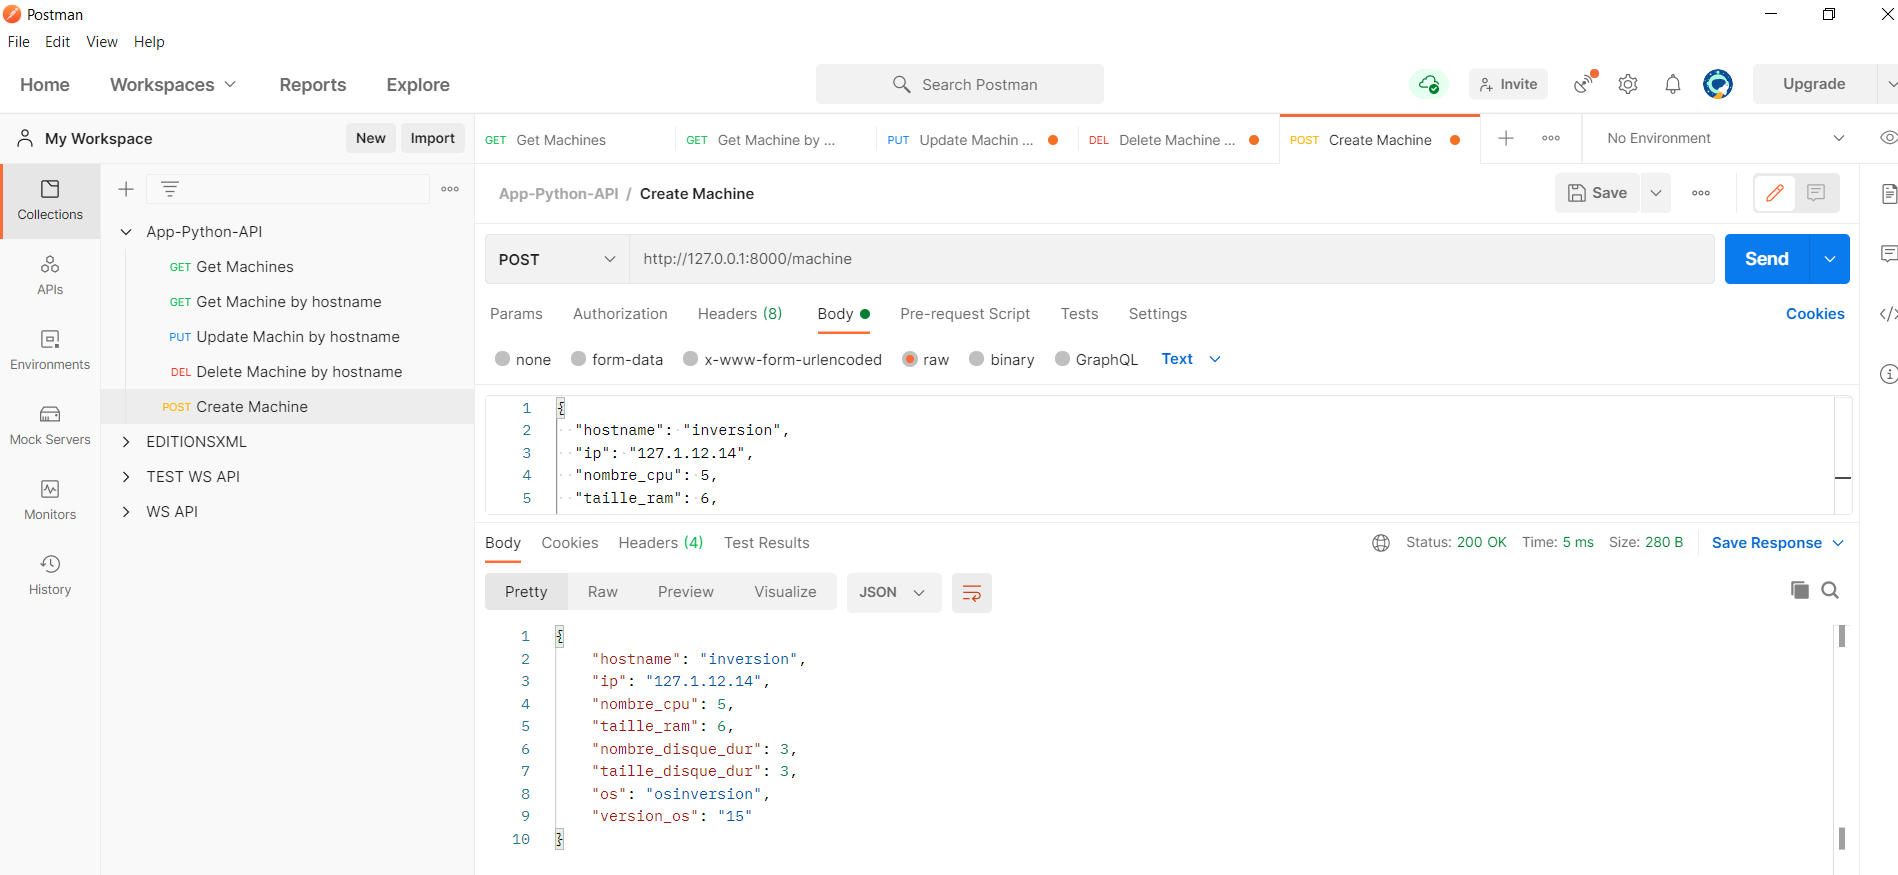Screen dimensions: 1898x875
Task: Open the Monitors sidebar panel
Action: coord(50,501)
